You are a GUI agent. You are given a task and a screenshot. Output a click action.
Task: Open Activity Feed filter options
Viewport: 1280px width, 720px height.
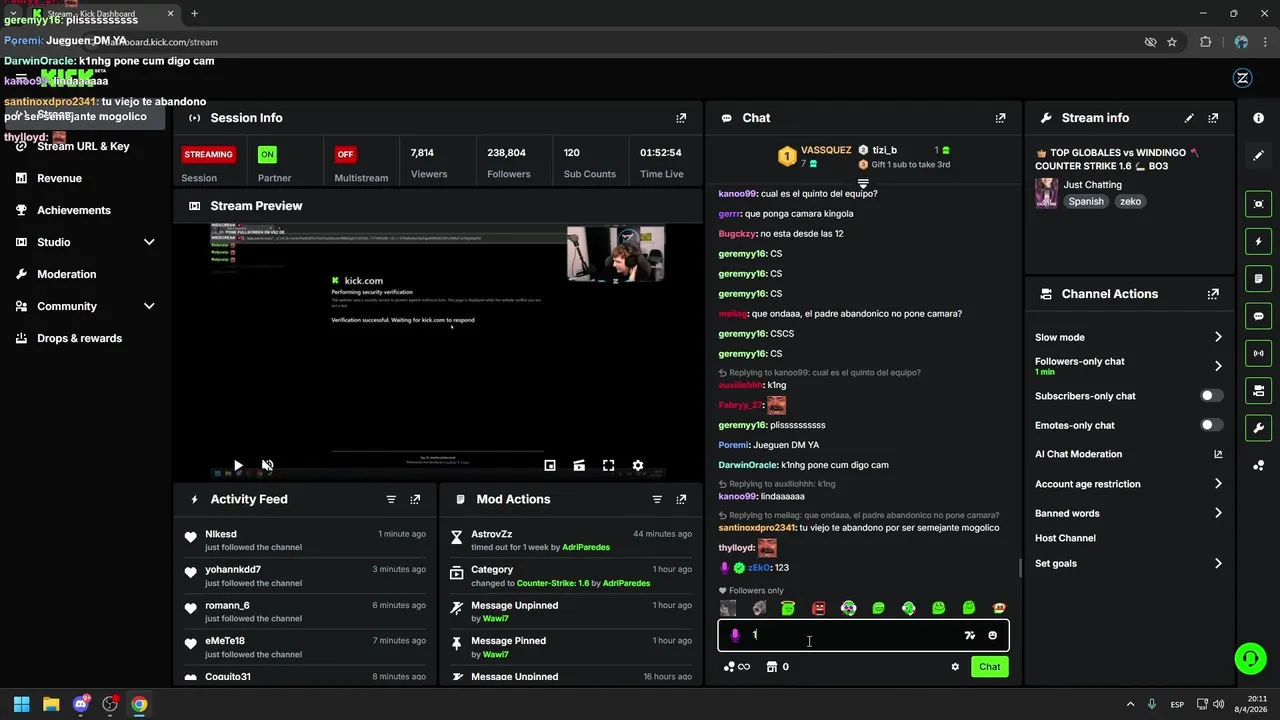pyautogui.click(x=391, y=499)
